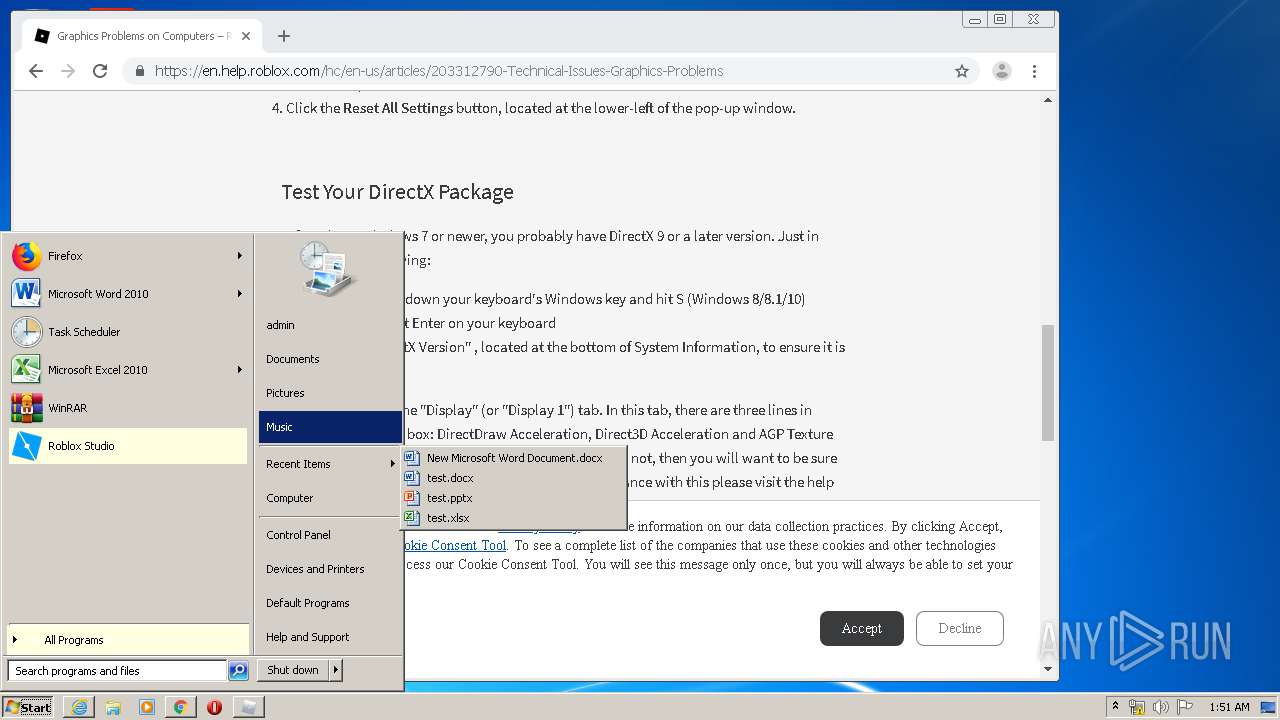Click the last taskbar program icon

248,707
